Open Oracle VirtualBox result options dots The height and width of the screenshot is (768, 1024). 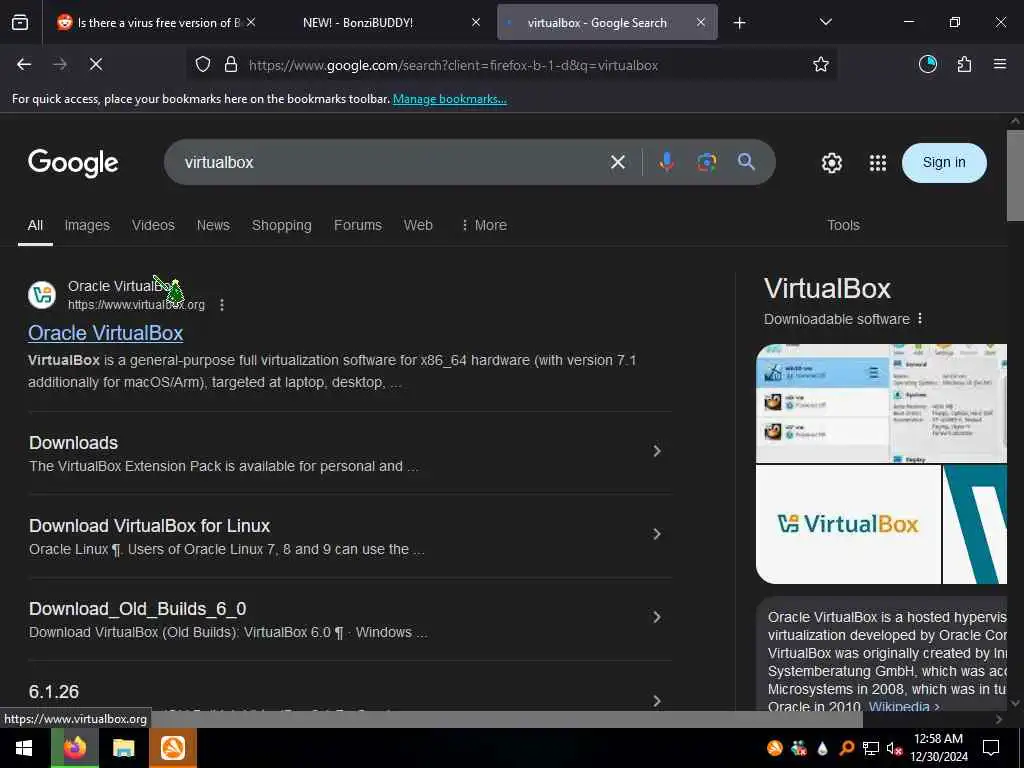[222, 305]
